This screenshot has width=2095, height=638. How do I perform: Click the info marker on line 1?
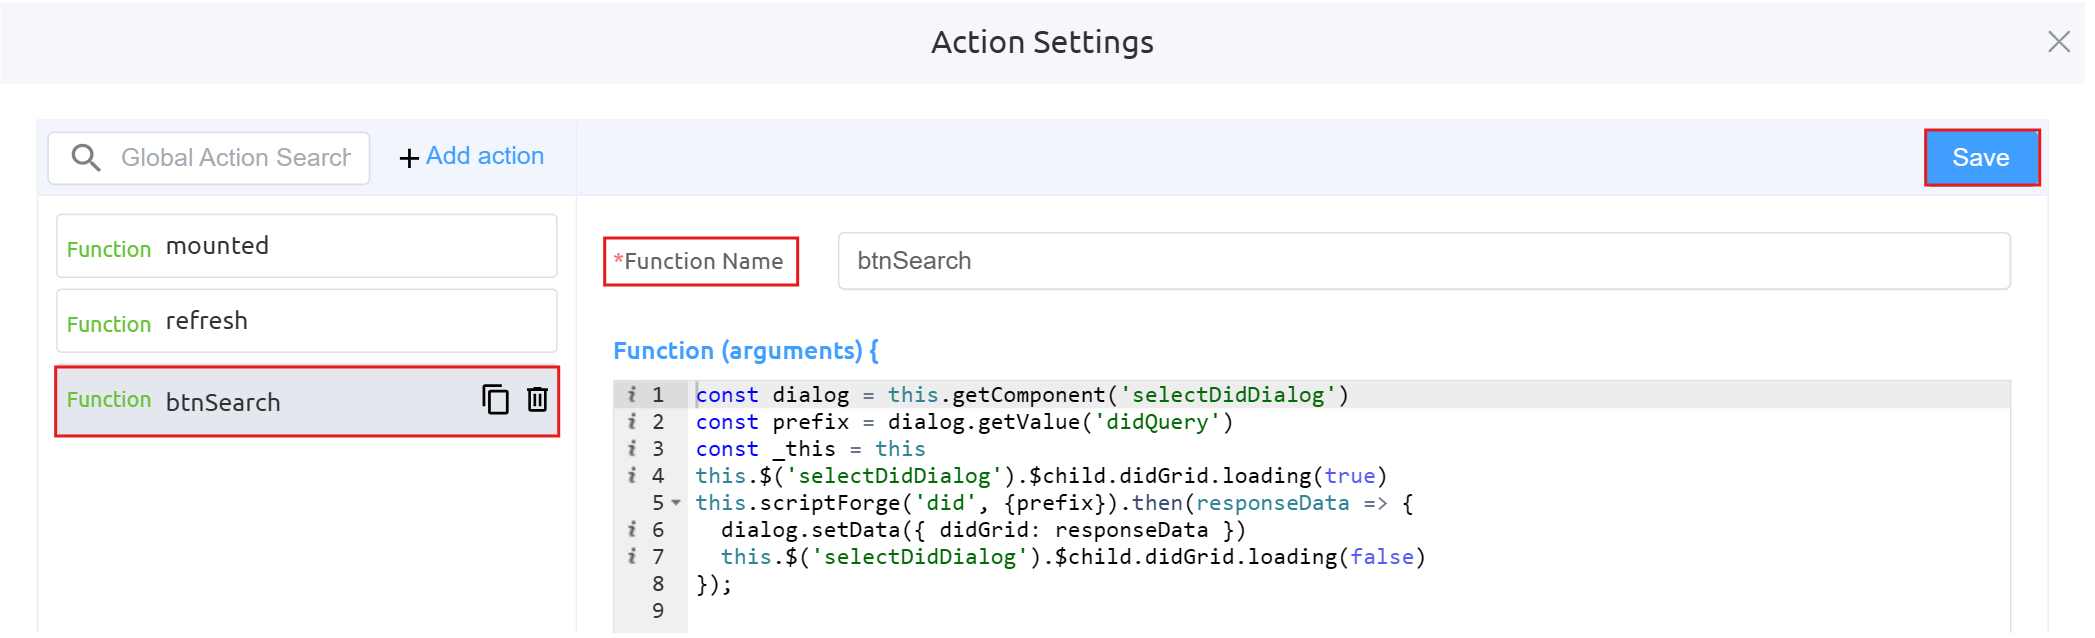(x=632, y=395)
